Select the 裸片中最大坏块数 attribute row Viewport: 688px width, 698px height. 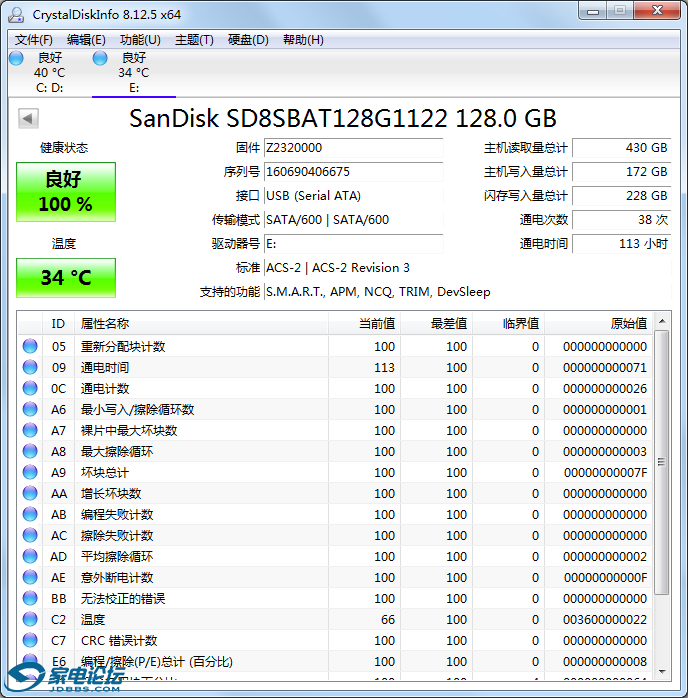click(x=335, y=430)
